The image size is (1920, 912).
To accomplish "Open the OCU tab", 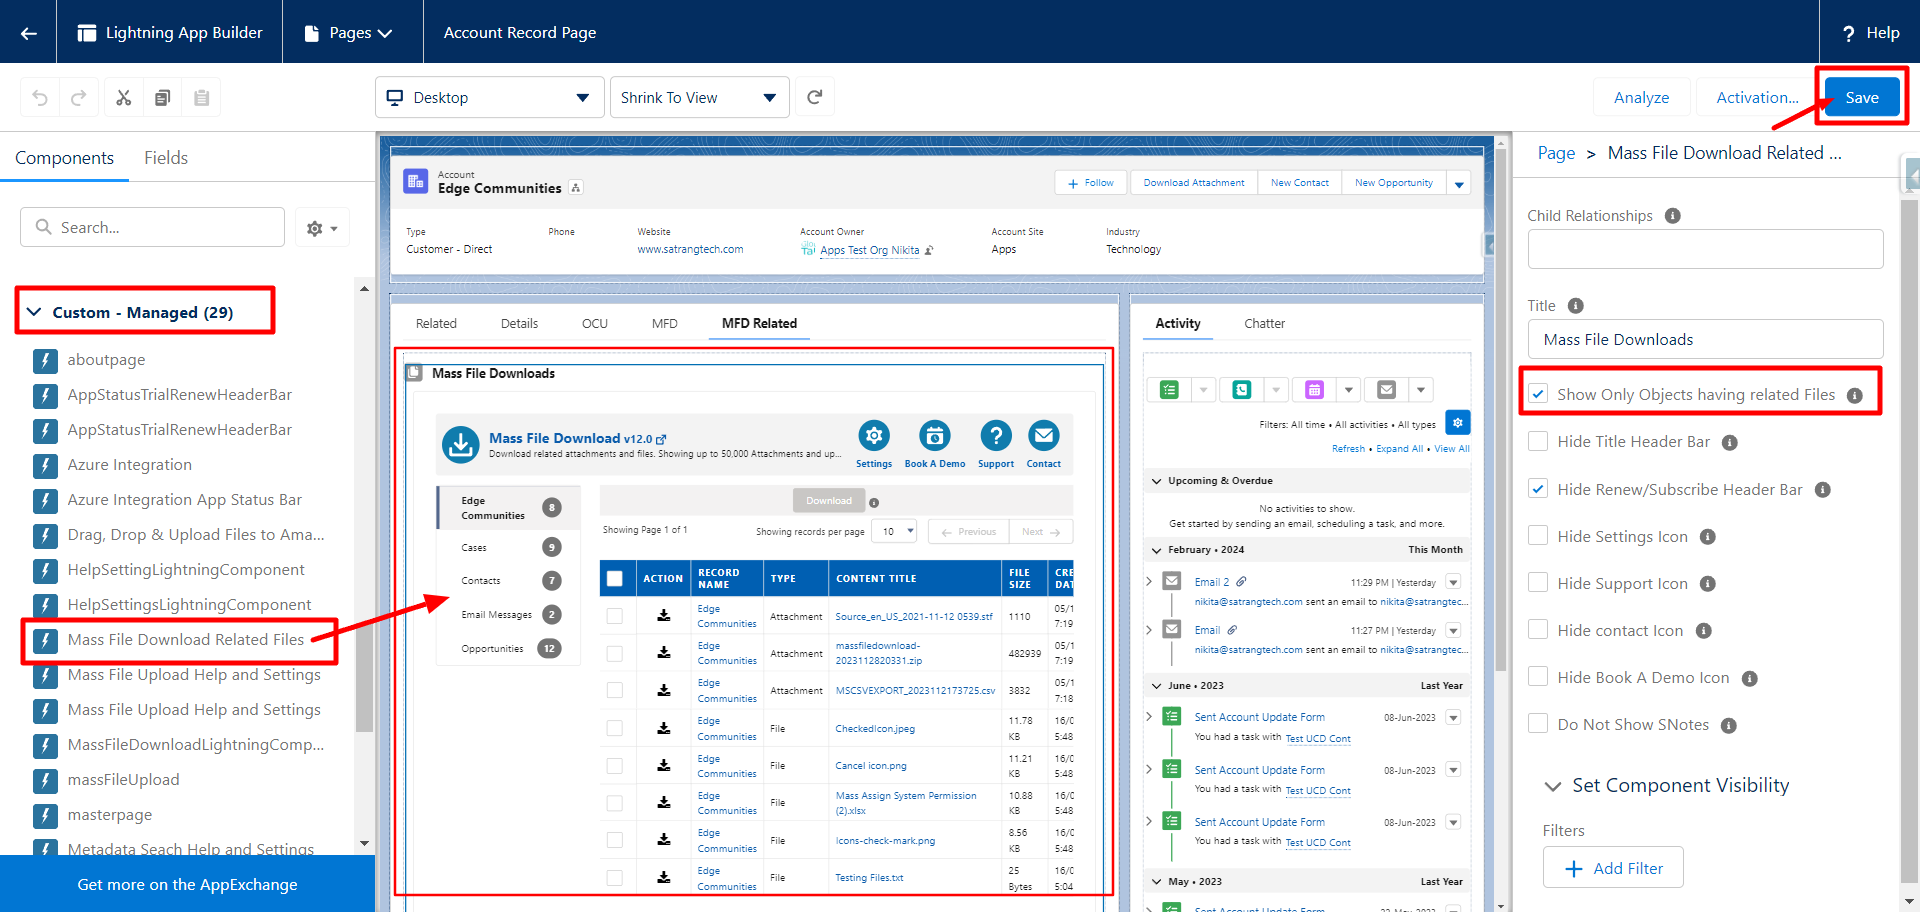I will [x=595, y=323].
